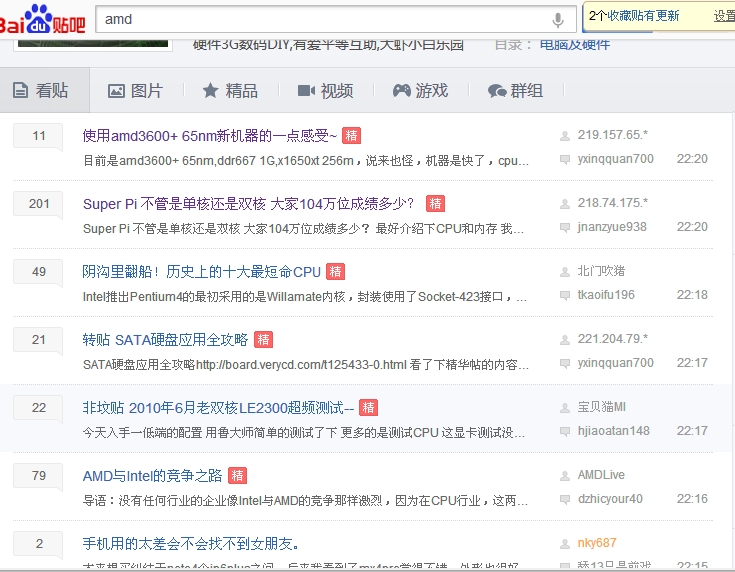Click excerpt starting 今天入手一低端的配置
This screenshot has height=572, width=735.
coord(304,433)
